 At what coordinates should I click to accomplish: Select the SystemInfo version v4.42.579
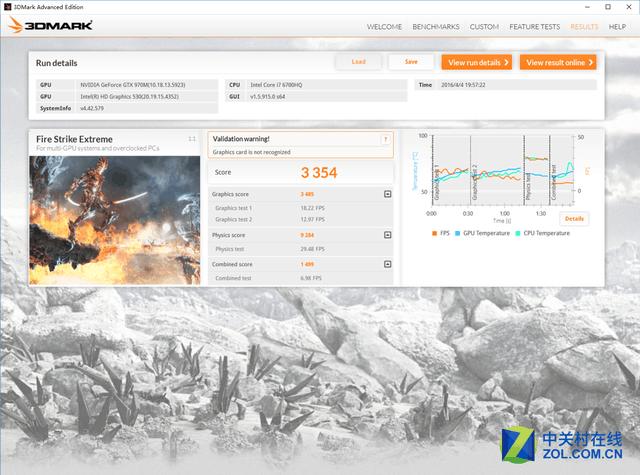click(x=92, y=109)
